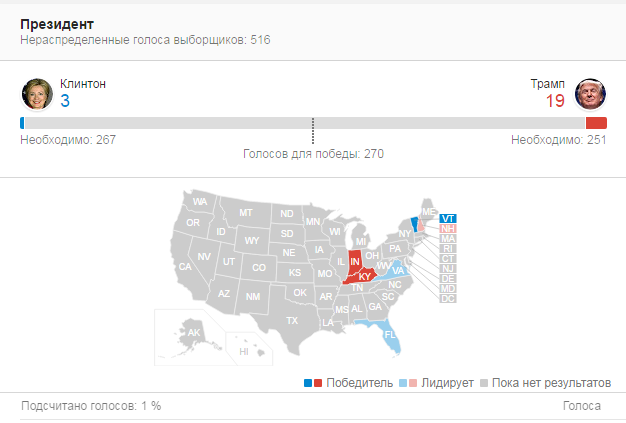The height and width of the screenshot is (423, 626).
Task: Click Clinton's portrait photo
Action: tap(36, 93)
